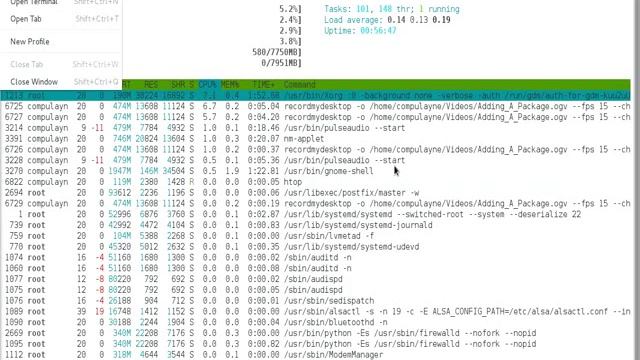The height and width of the screenshot is (360, 640).
Task: Click the Command column header
Action: coord(300,84)
